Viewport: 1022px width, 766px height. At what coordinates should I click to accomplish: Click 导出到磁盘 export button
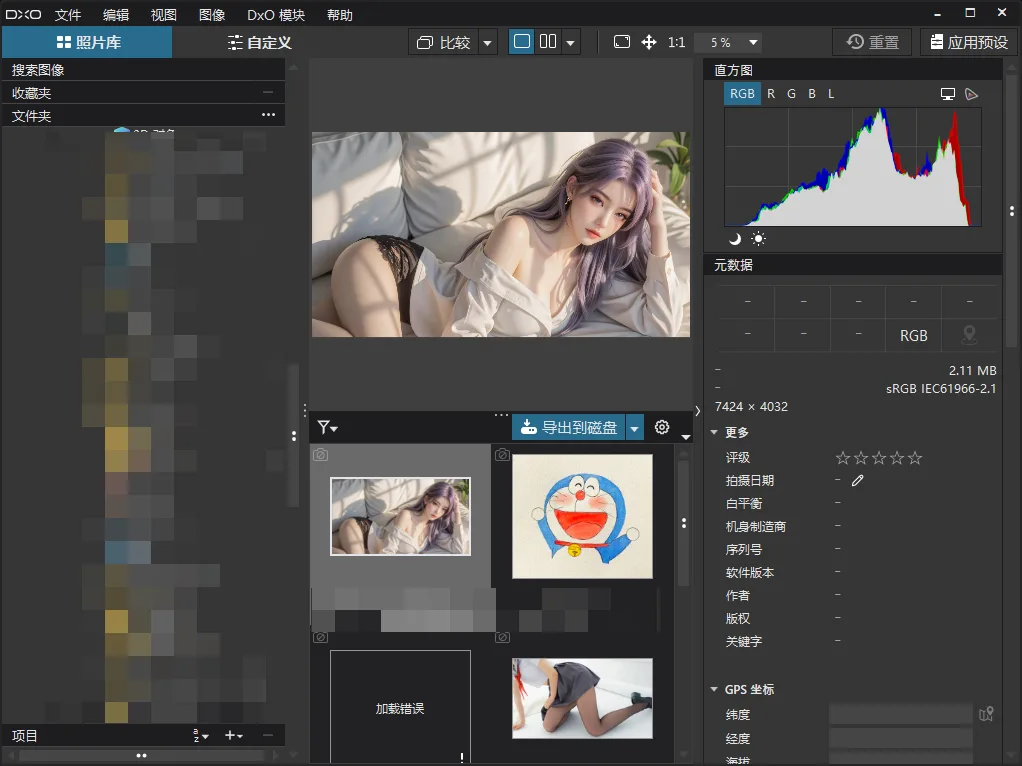tap(568, 428)
